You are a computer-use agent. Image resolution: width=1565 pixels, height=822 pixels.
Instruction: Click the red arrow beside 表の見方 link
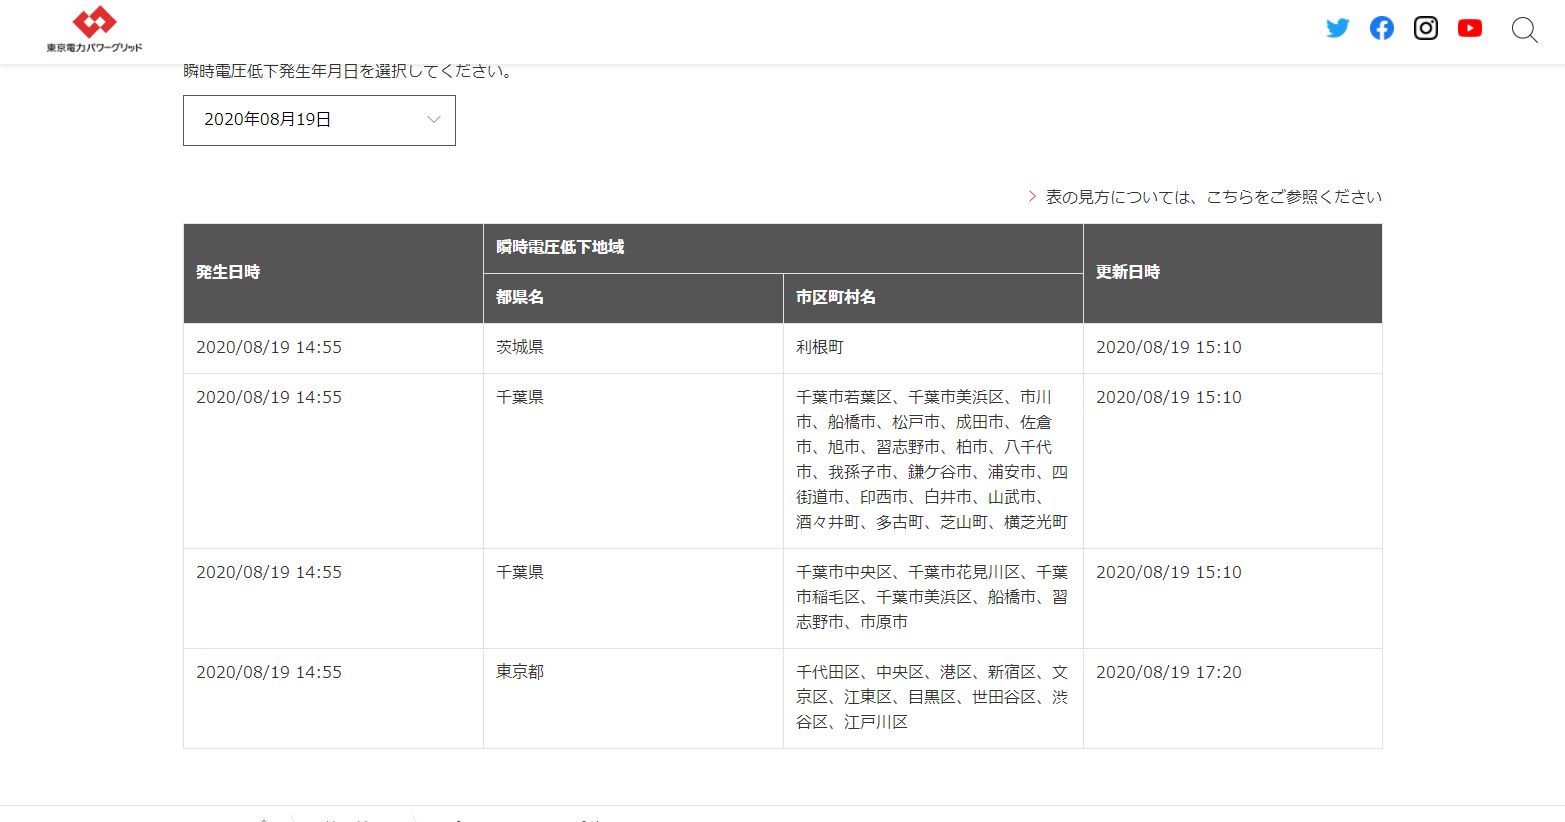click(1032, 197)
